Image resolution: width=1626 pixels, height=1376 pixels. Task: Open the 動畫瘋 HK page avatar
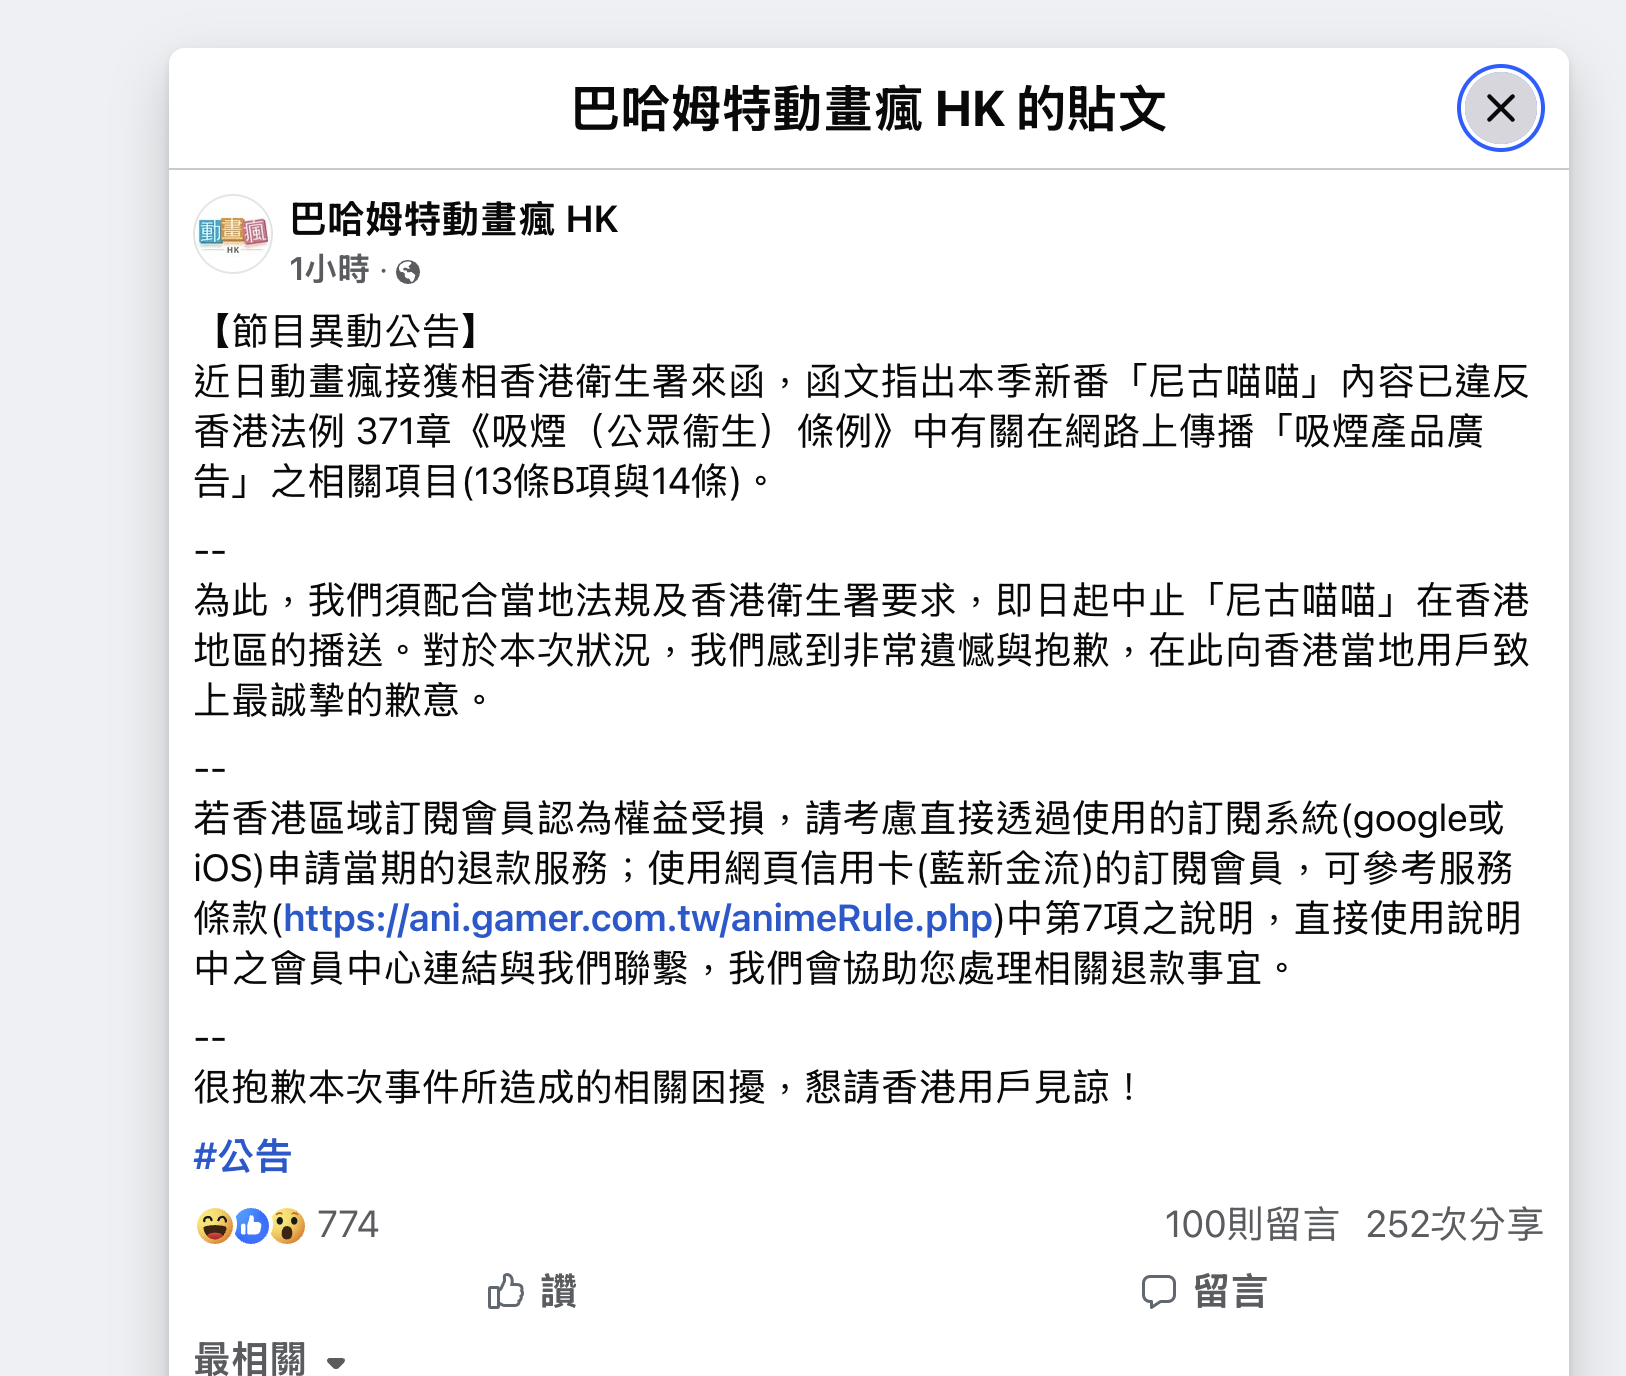coord(233,234)
